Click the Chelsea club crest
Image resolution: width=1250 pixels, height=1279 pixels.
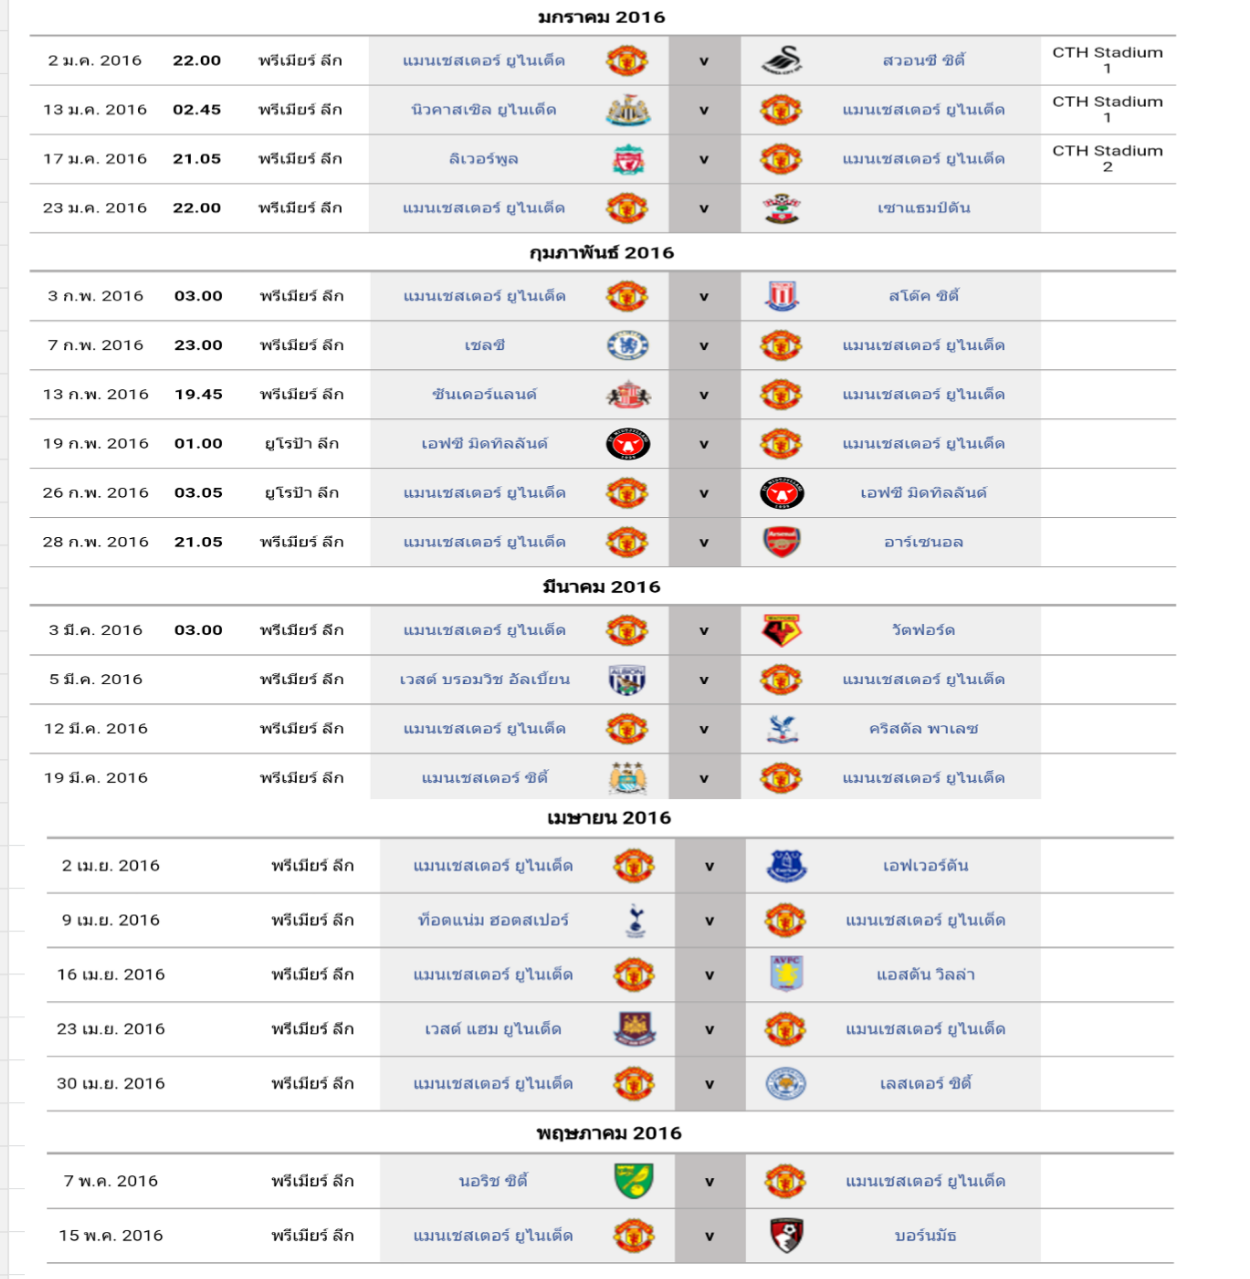coord(627,346)
